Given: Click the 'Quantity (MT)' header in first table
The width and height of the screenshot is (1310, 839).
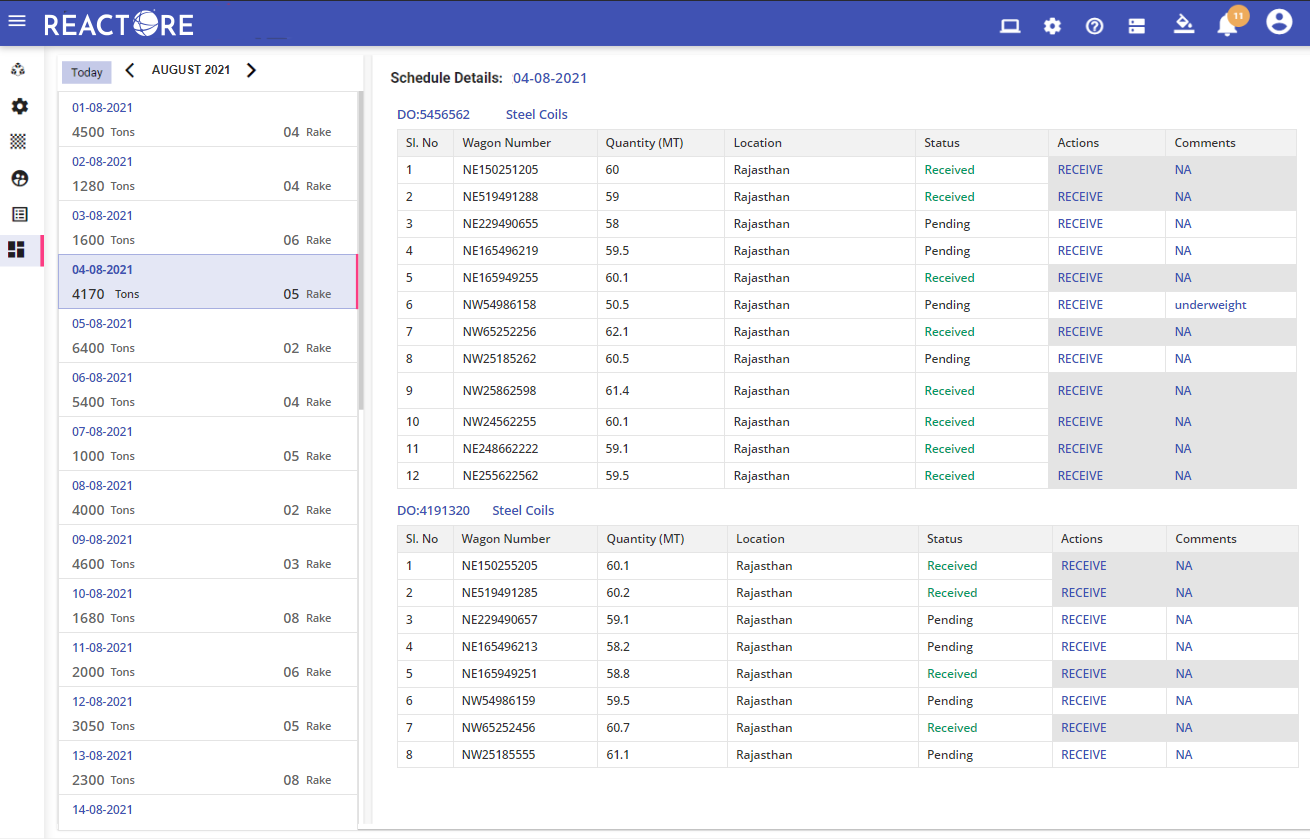Looking at the screenshot, I should pyautogui.click(x=644, y=143).
